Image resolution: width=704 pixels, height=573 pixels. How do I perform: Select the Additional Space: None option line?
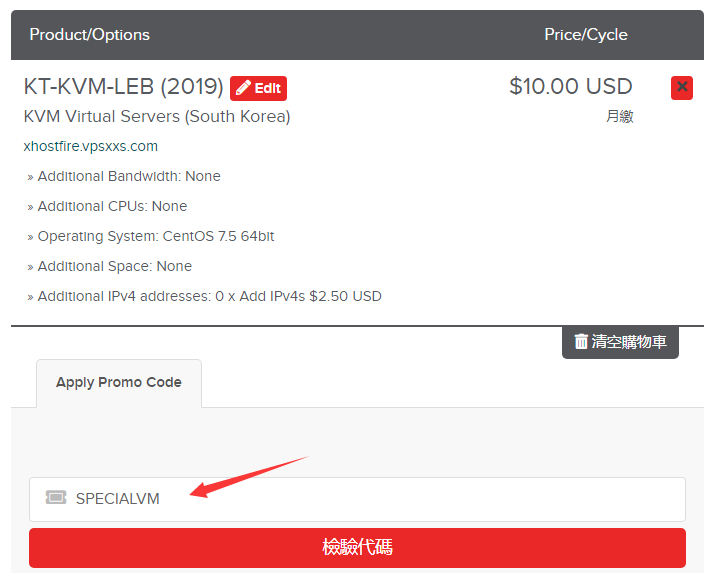[x=110, y=266]
